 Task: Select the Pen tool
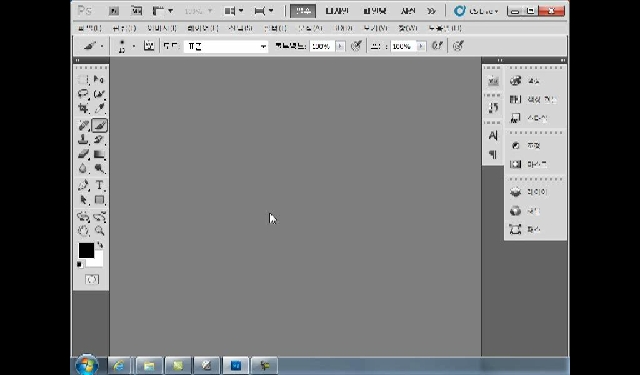[83, 185]
